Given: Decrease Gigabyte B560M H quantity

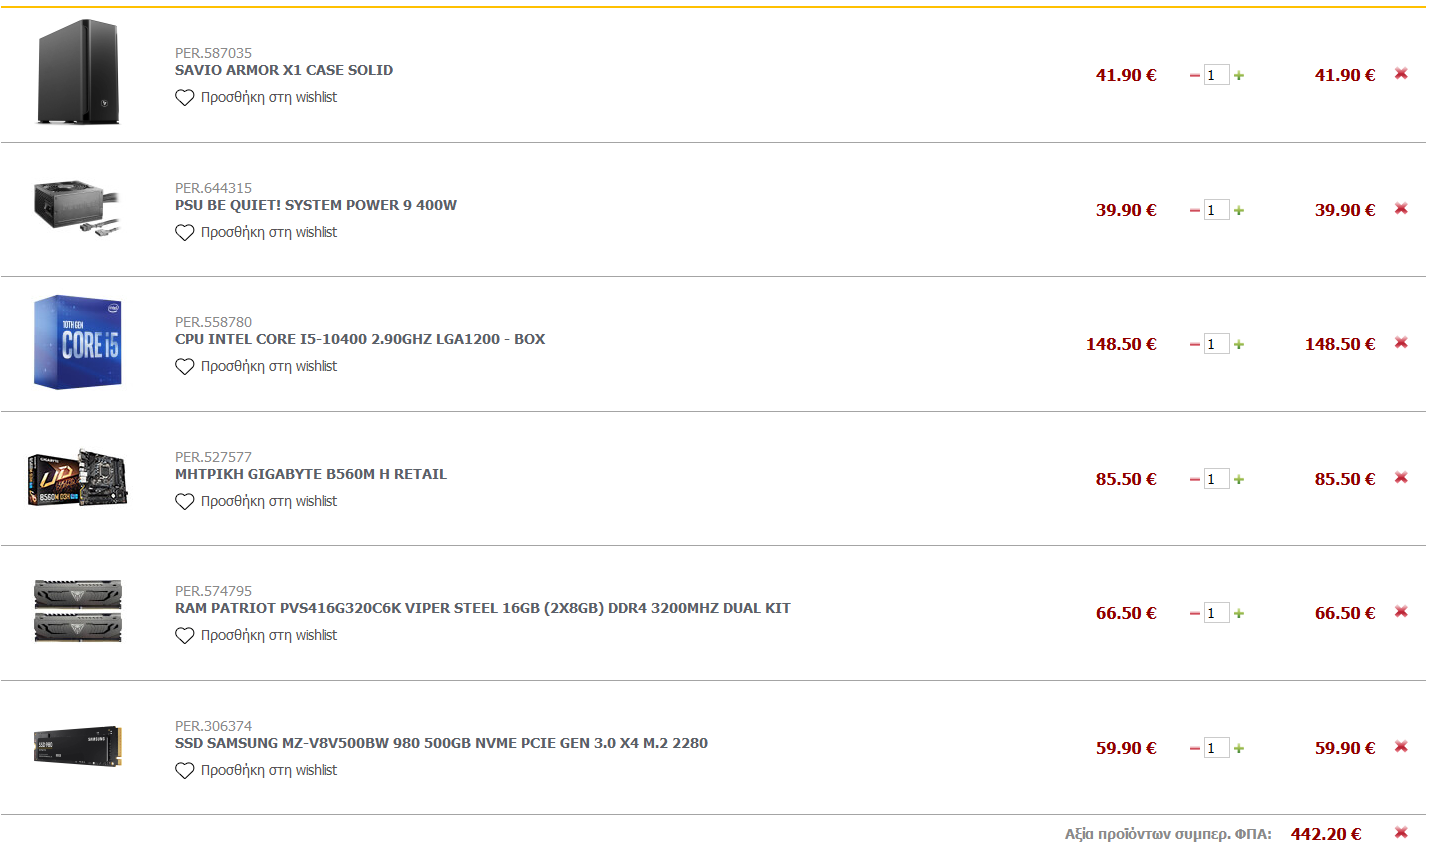Looking at the screenshot, I should pos(1194,480).
